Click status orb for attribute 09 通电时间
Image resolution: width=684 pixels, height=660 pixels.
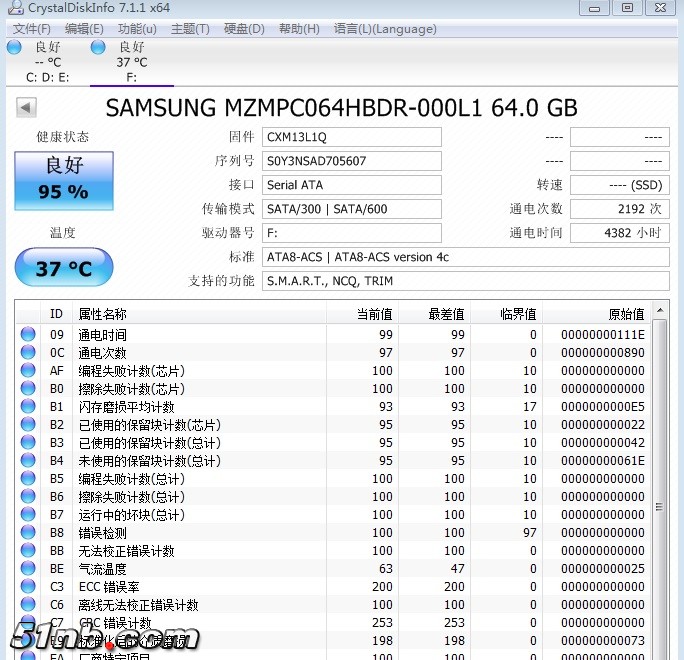(x=28, y=335)
